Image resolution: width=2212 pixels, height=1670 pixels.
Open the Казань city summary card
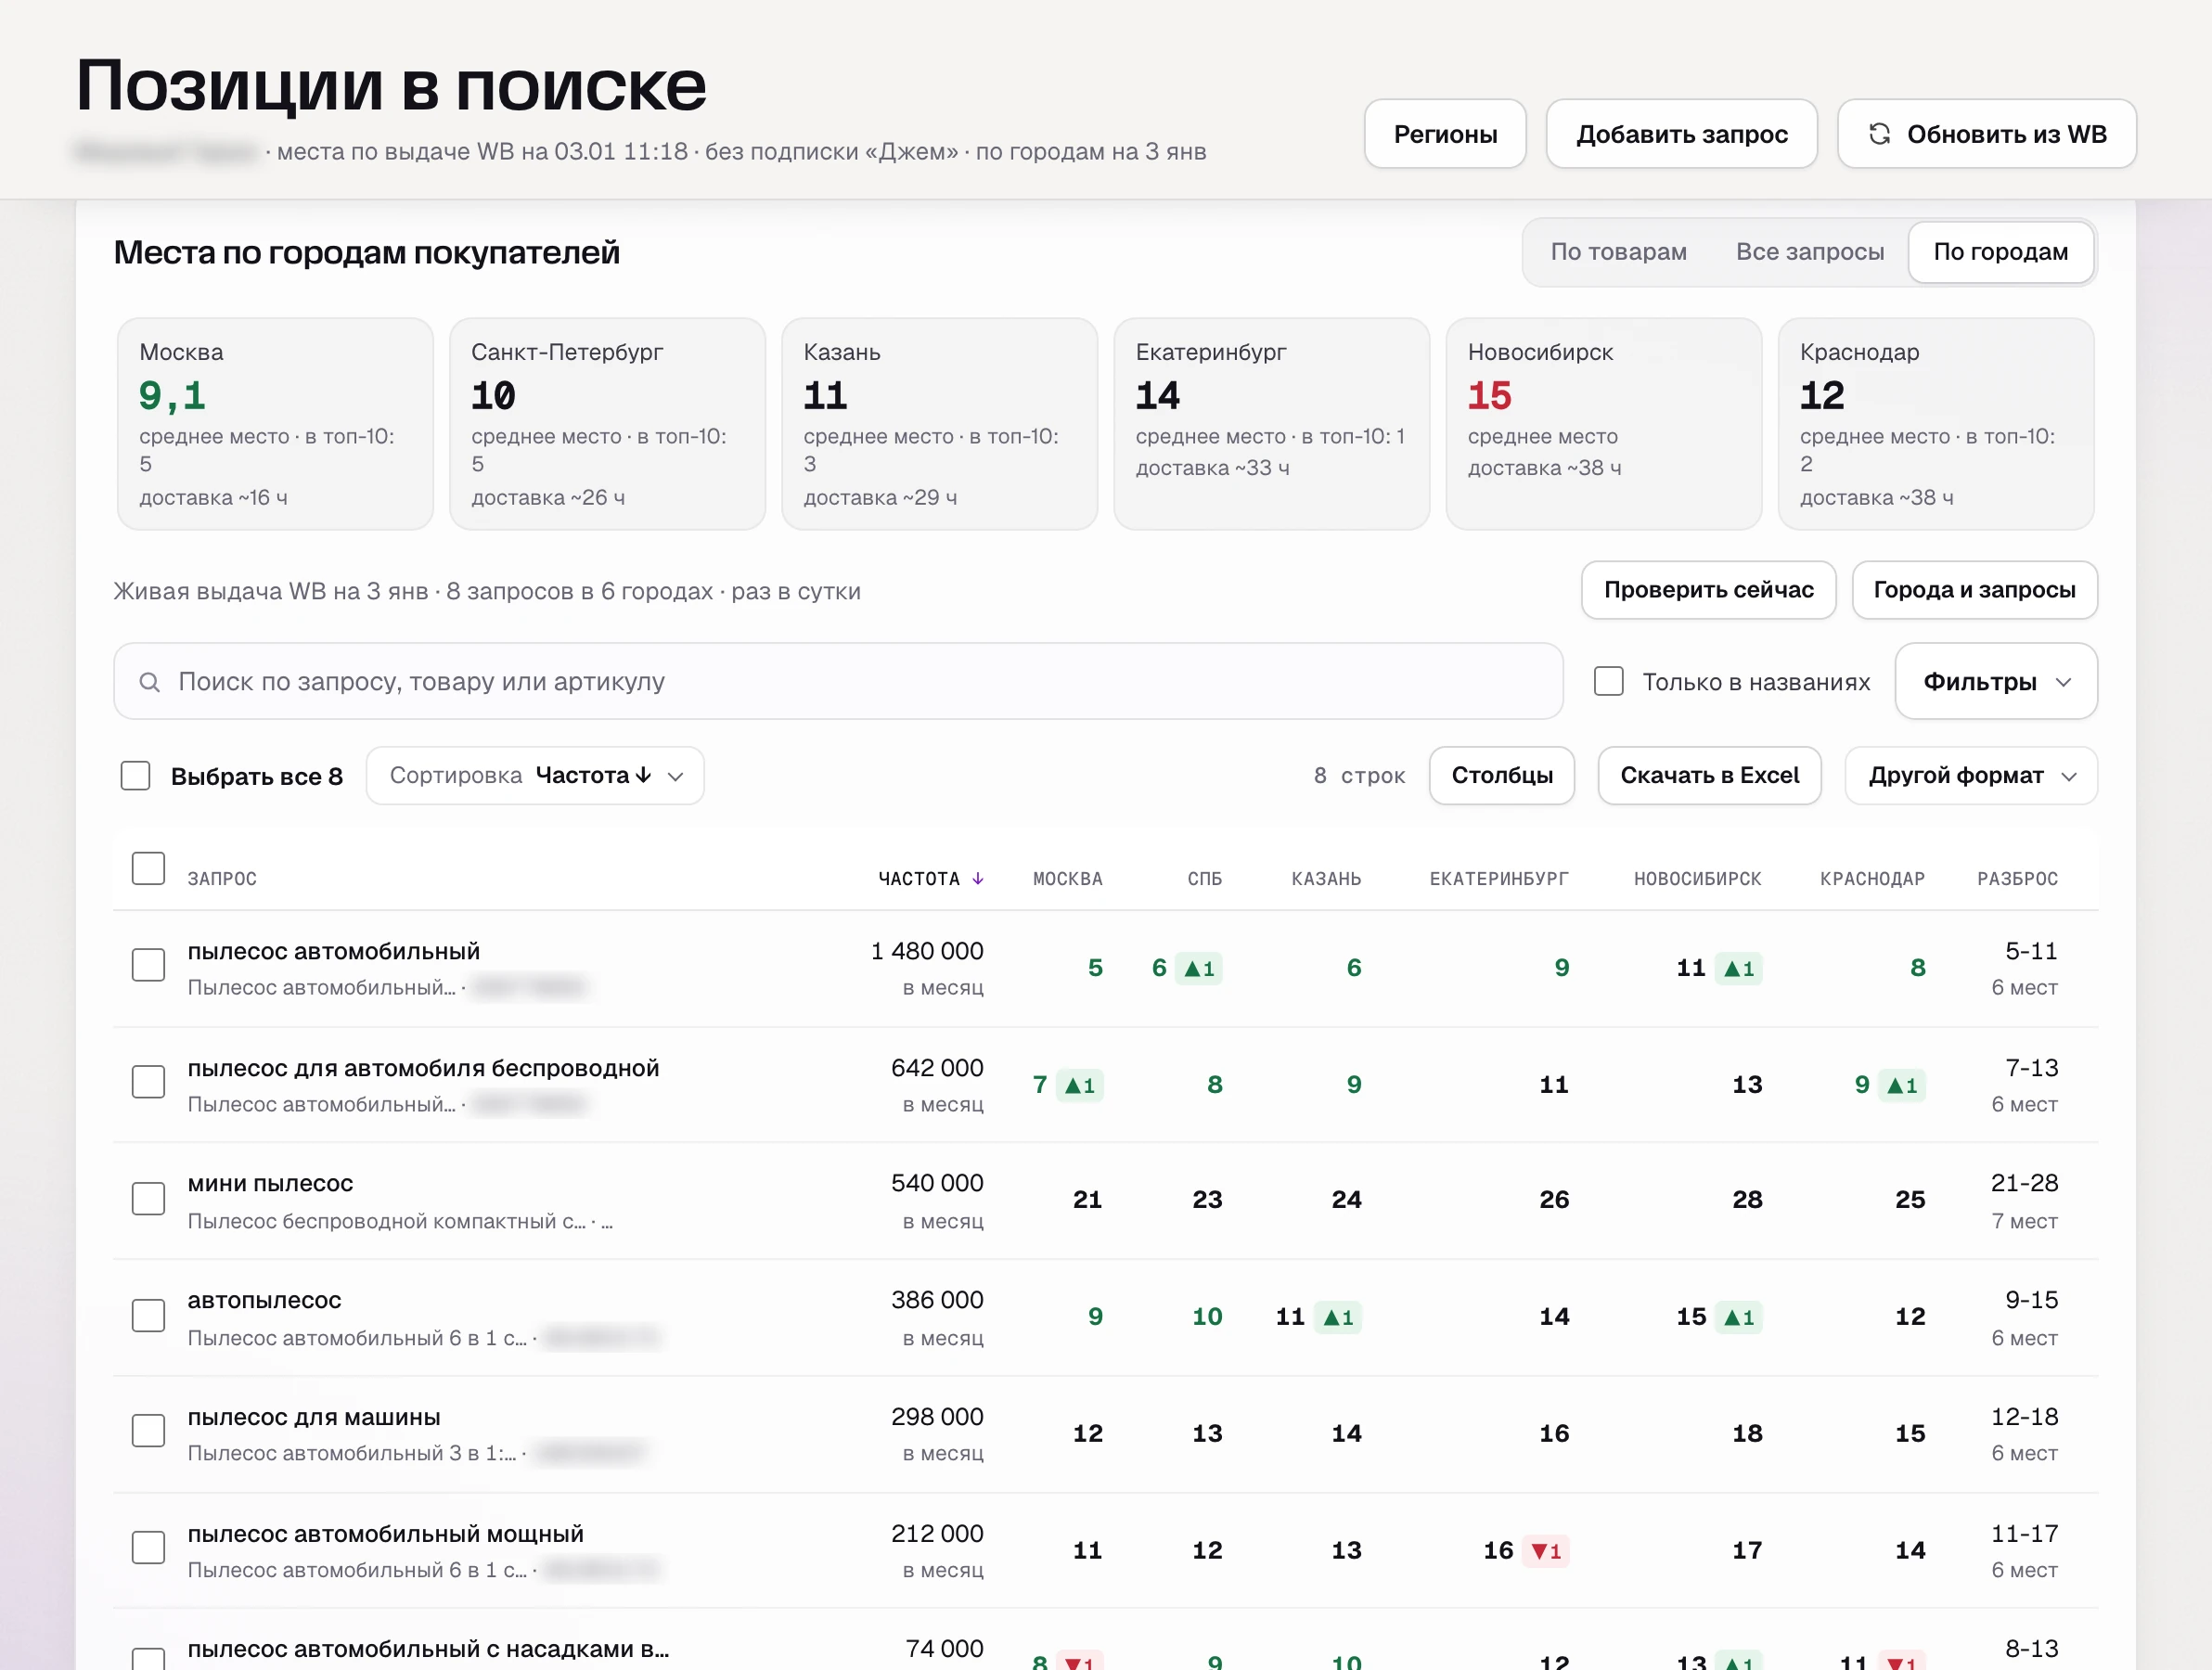point(939,424)
